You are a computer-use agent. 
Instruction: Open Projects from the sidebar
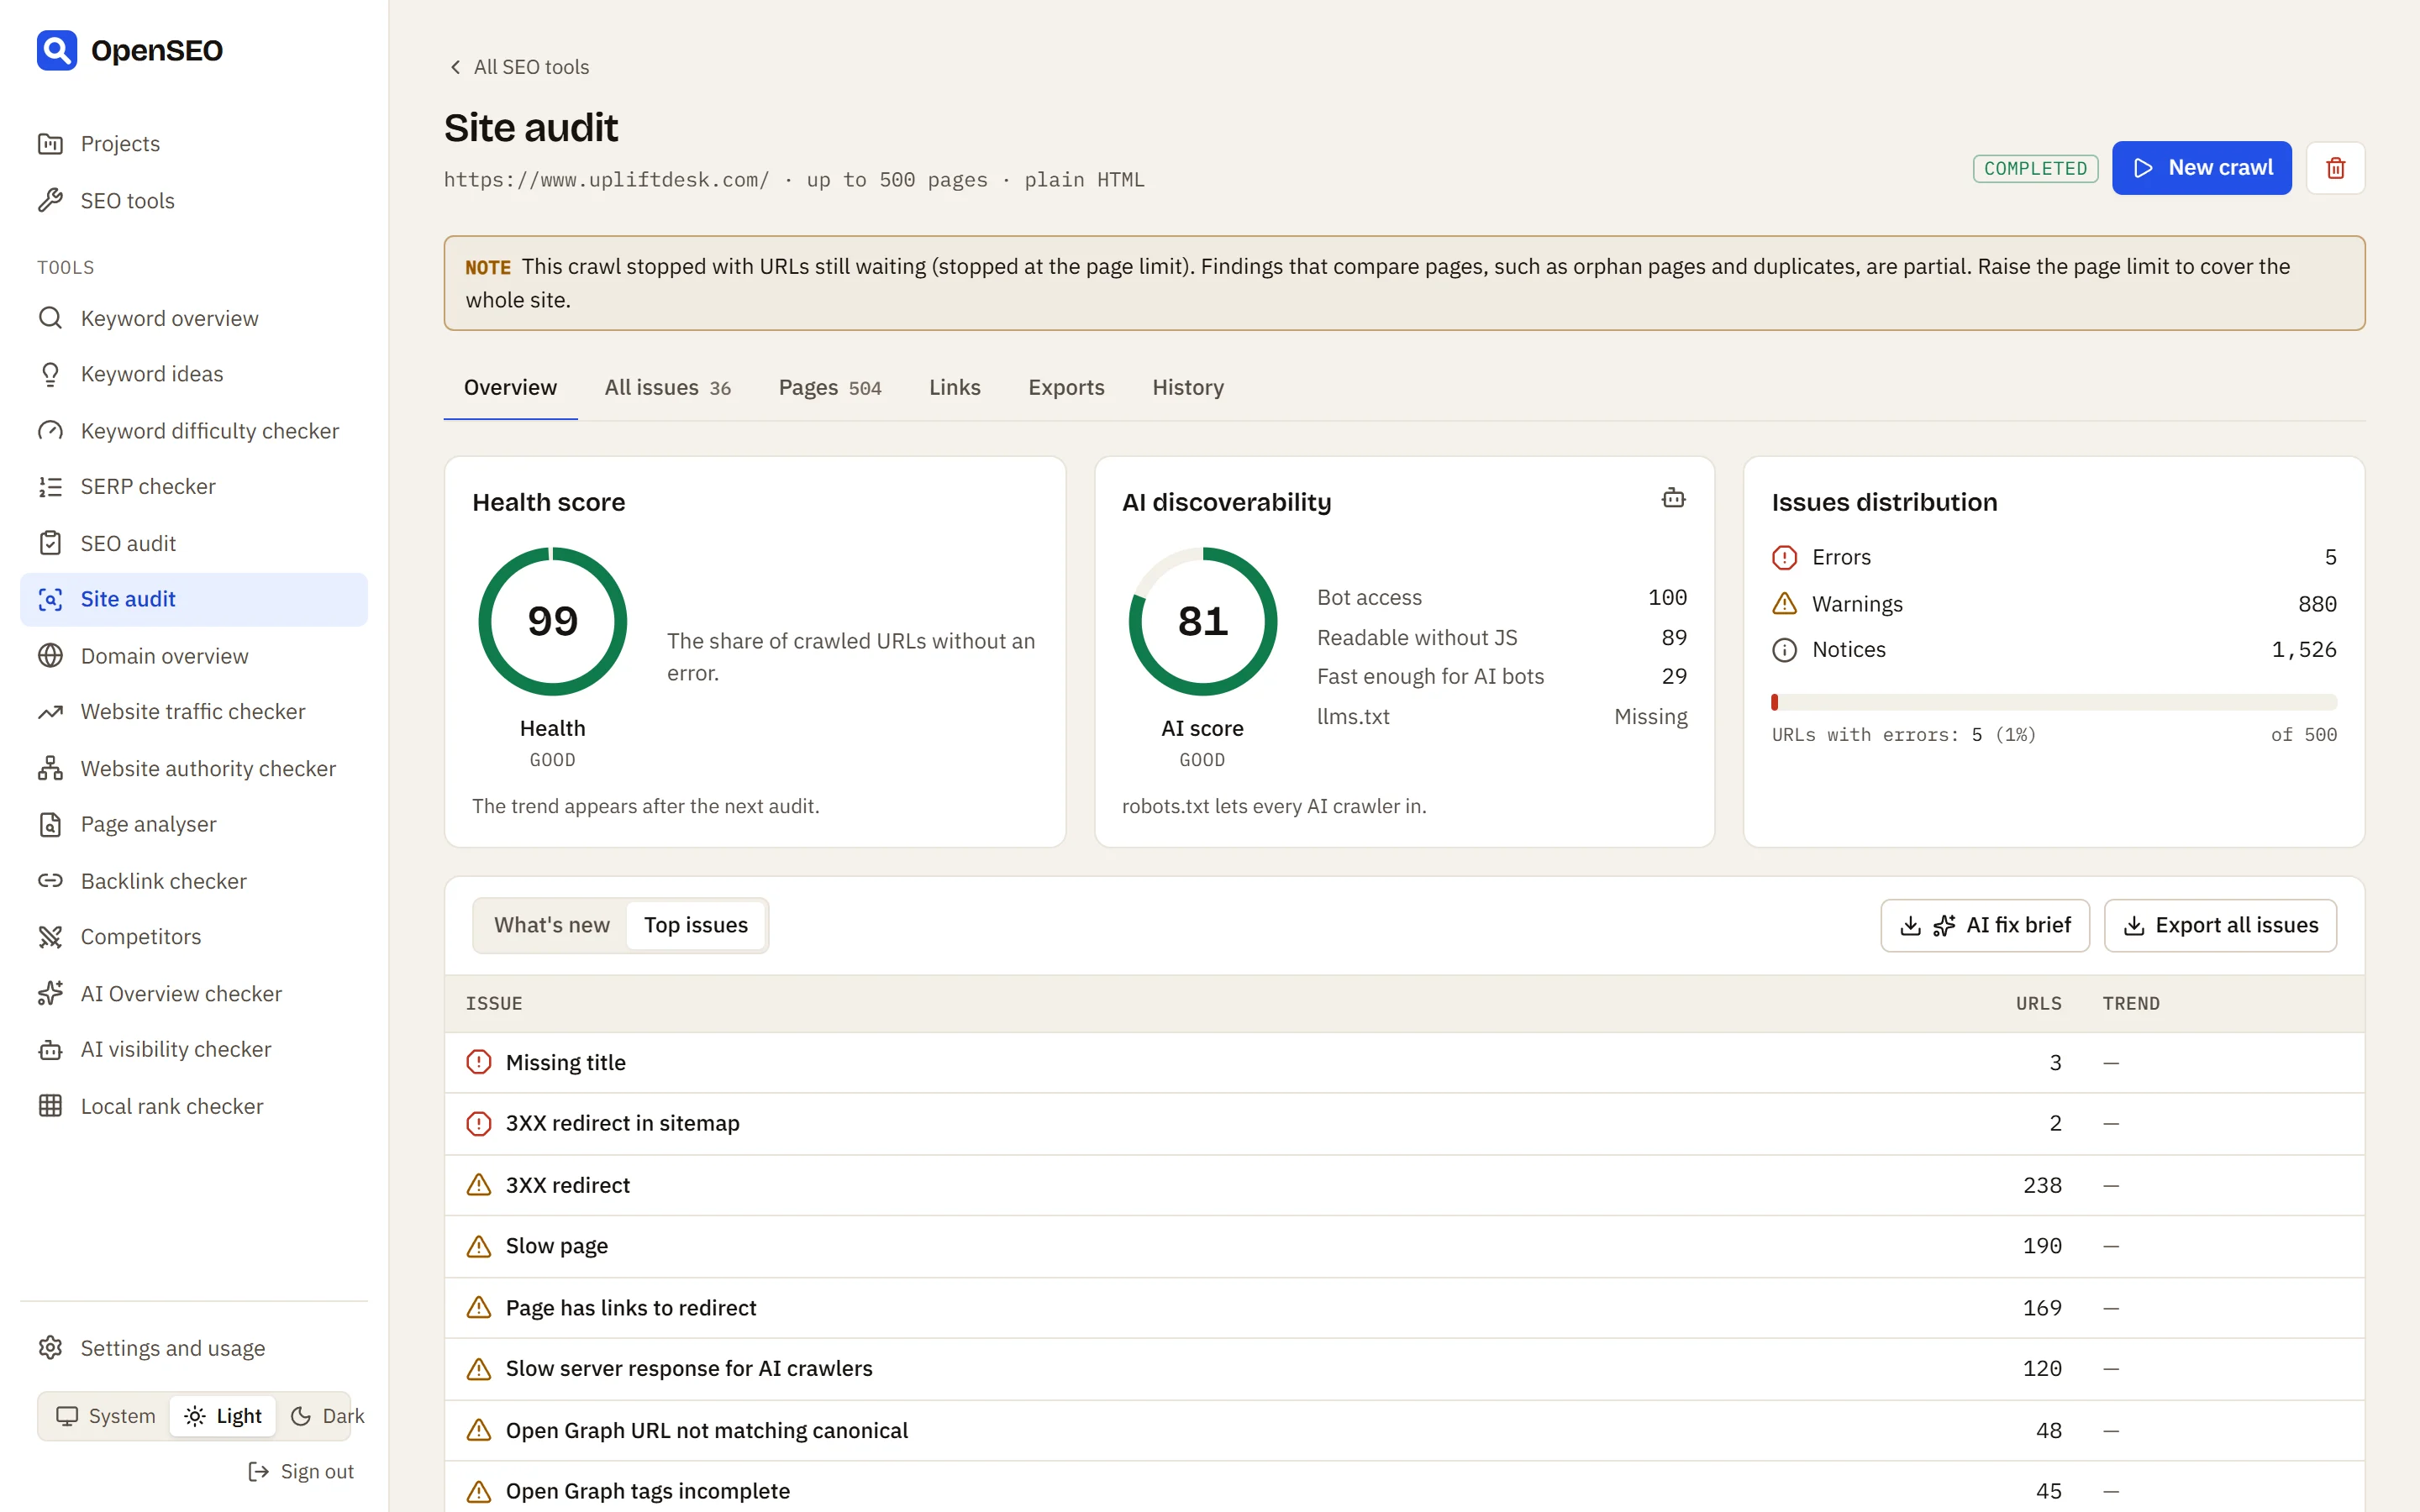[194, 143]
